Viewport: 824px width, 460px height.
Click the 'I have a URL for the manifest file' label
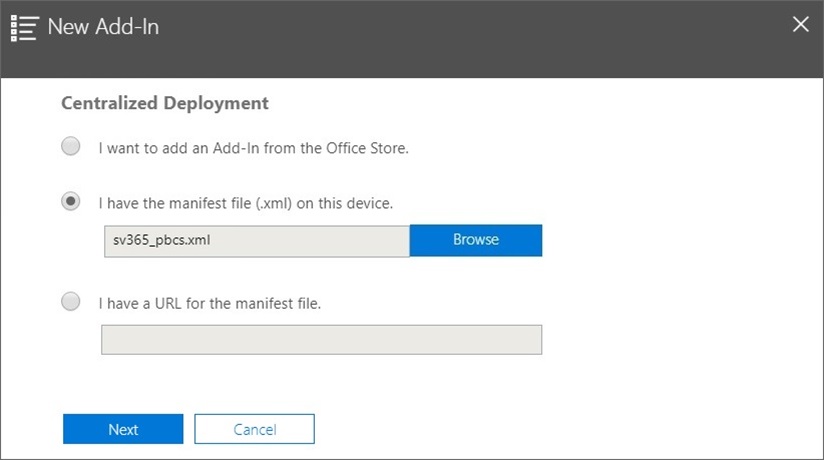(209, 302)
